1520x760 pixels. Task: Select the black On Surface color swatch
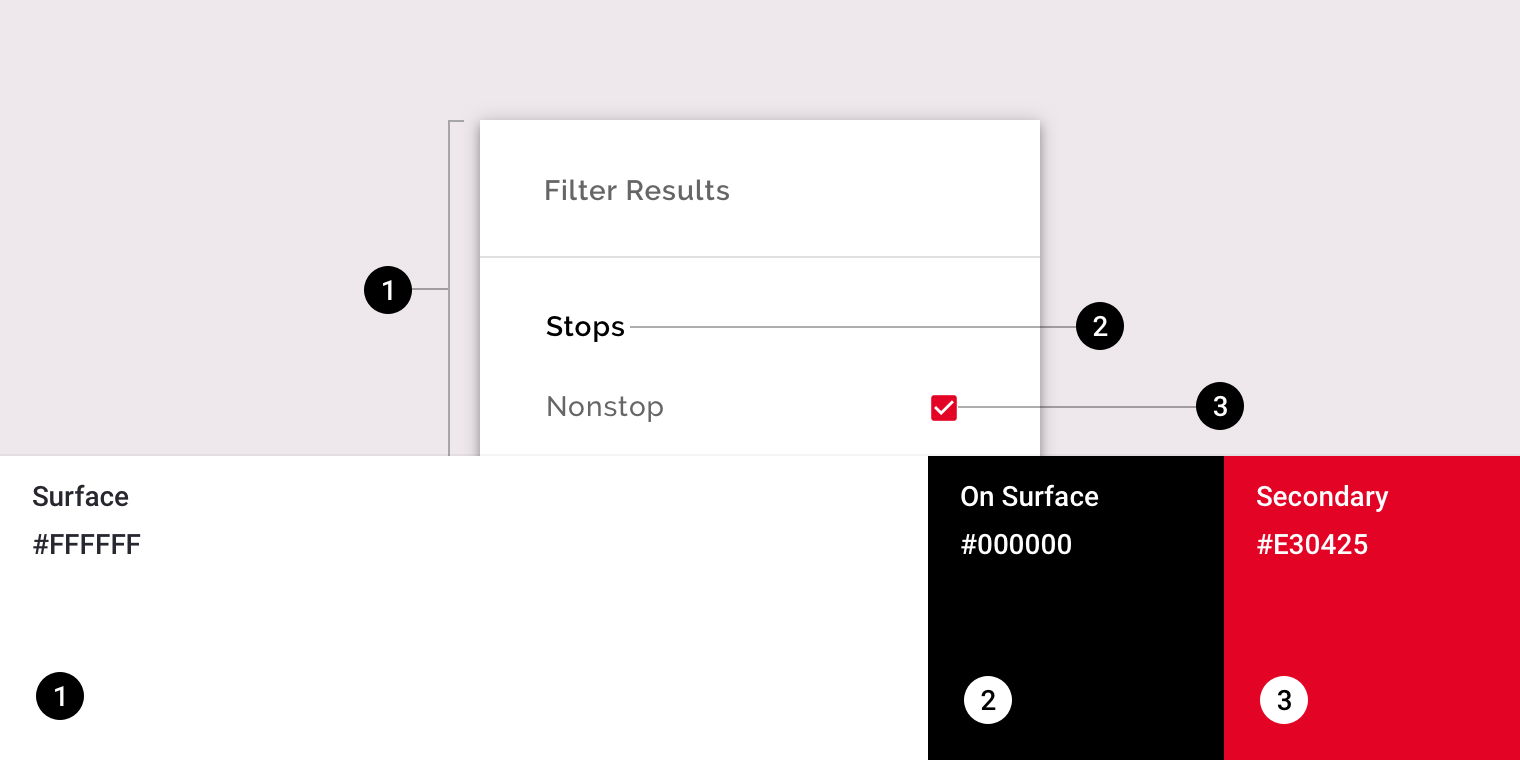point(1076,608)
